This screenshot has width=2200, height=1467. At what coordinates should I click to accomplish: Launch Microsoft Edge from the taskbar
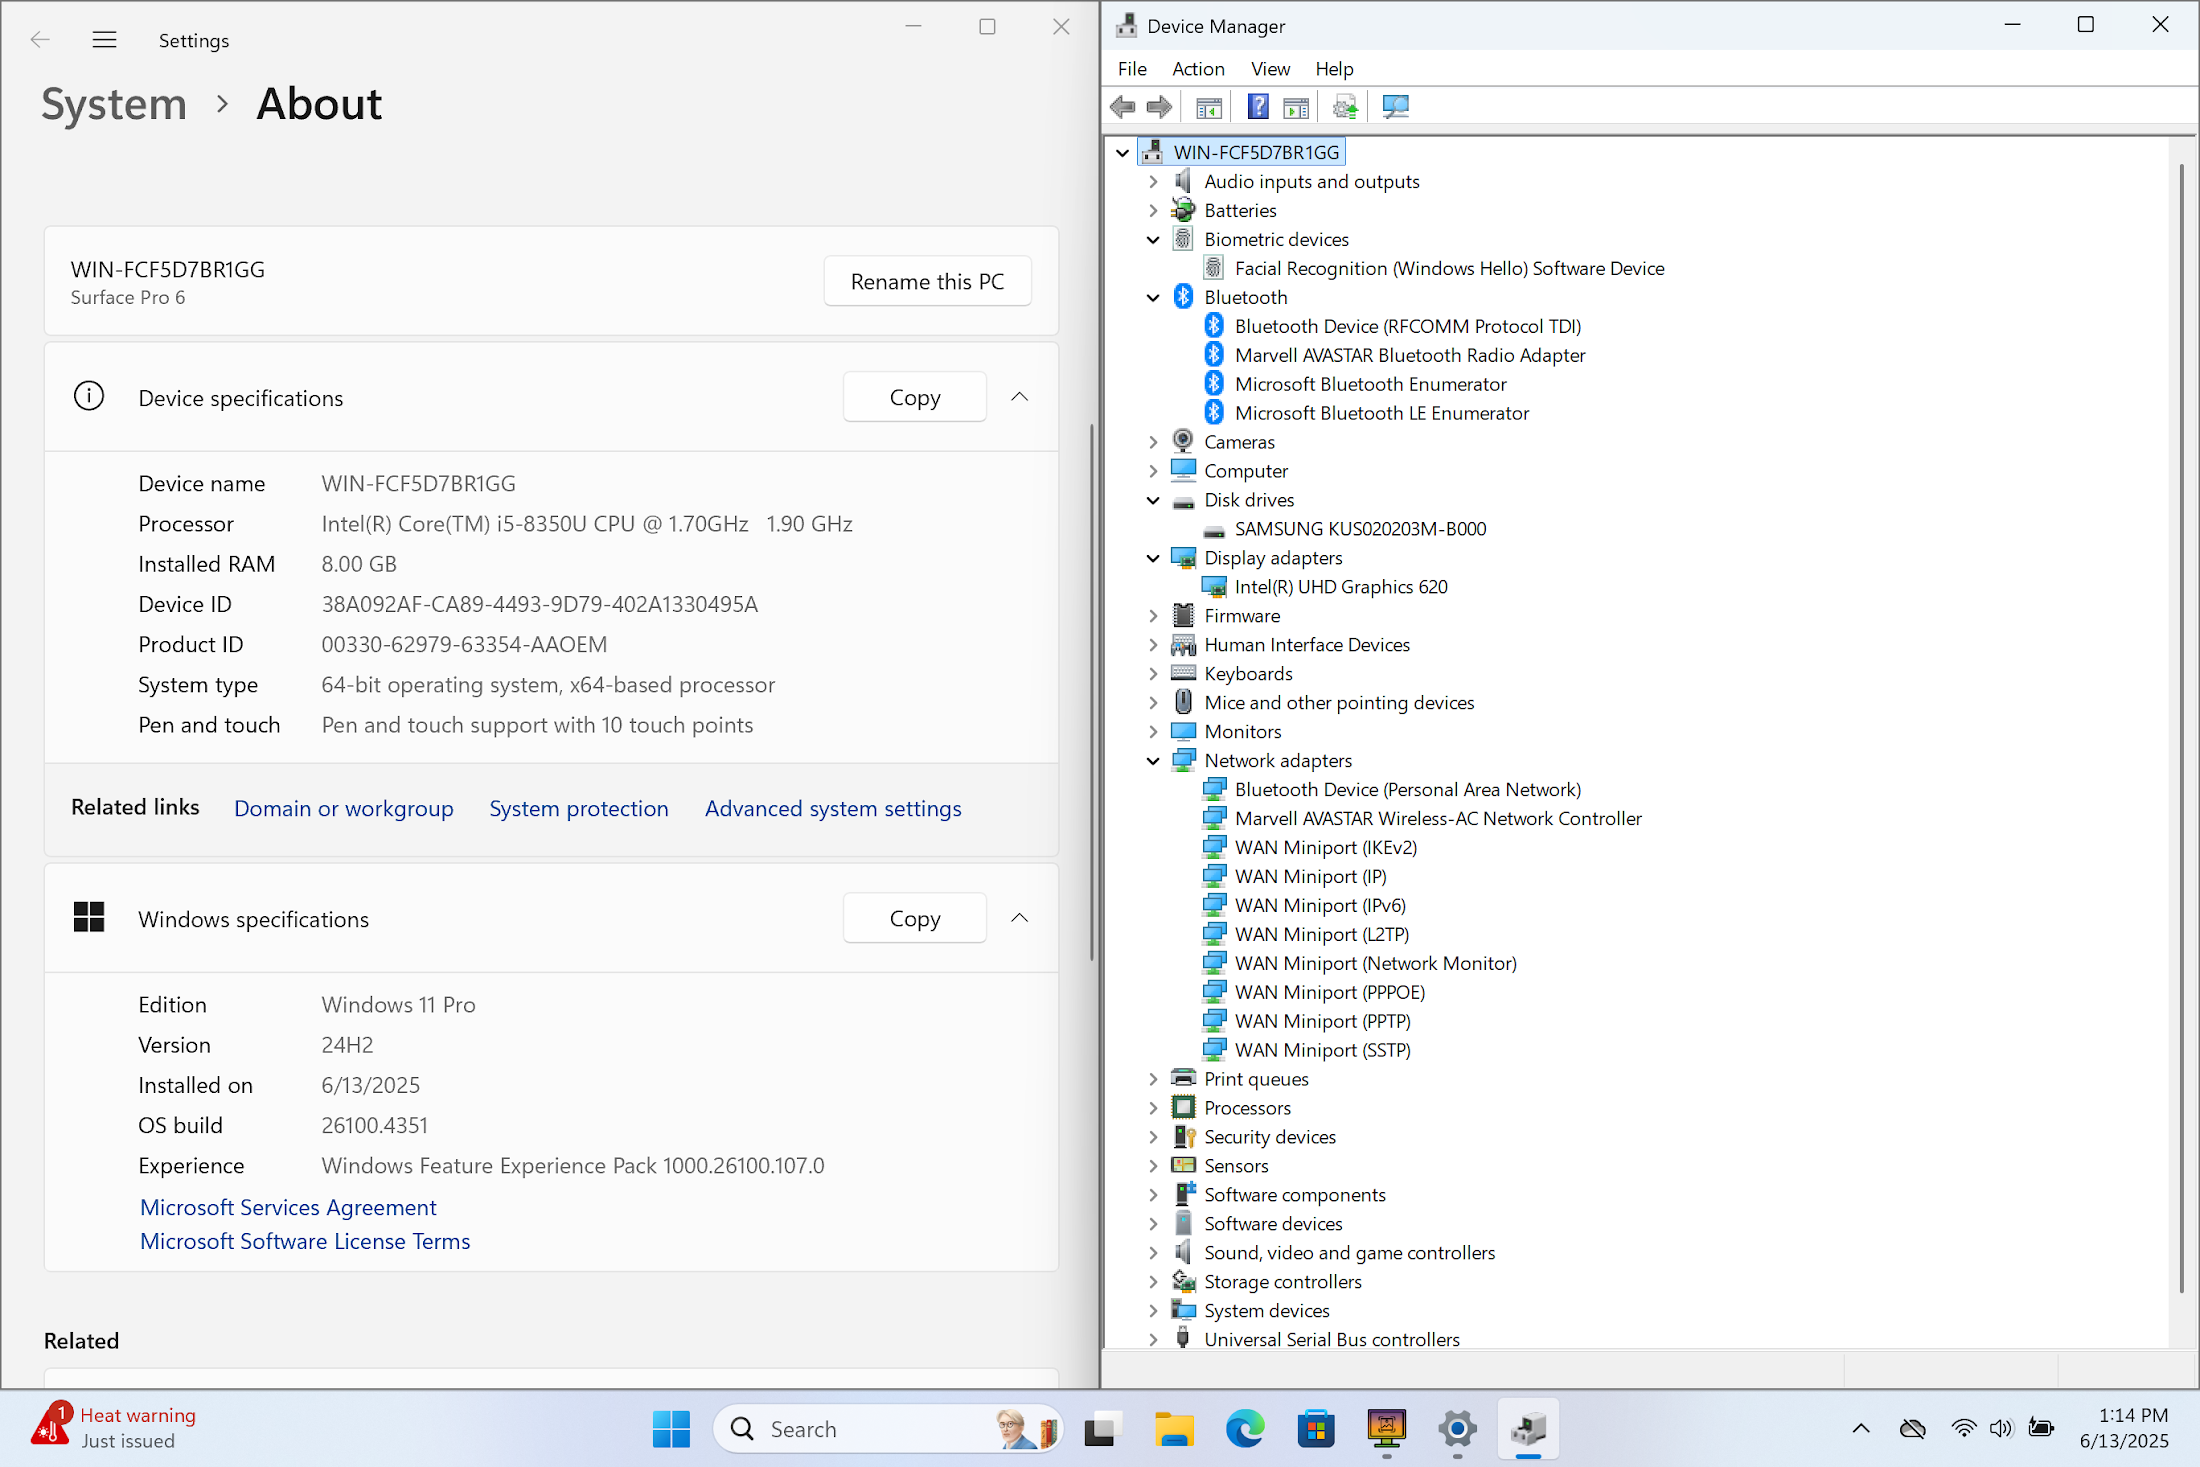(1245, 1429)
